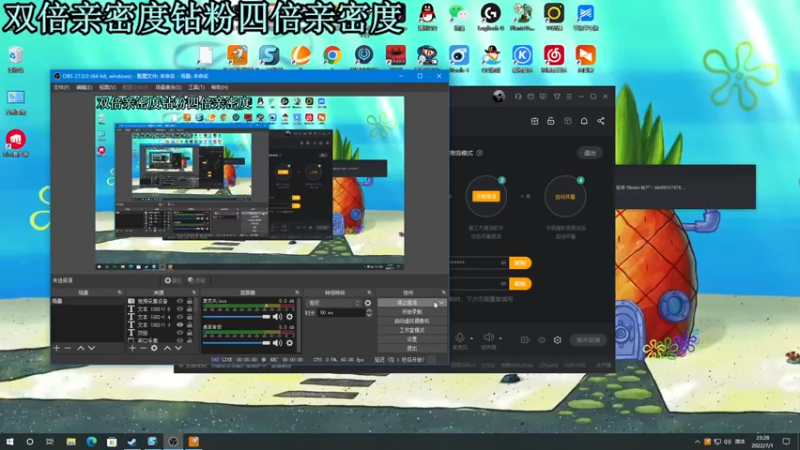Remove selected source with minus icon
The height and width of the screenshot is (450, 800).
coord(143,348)
